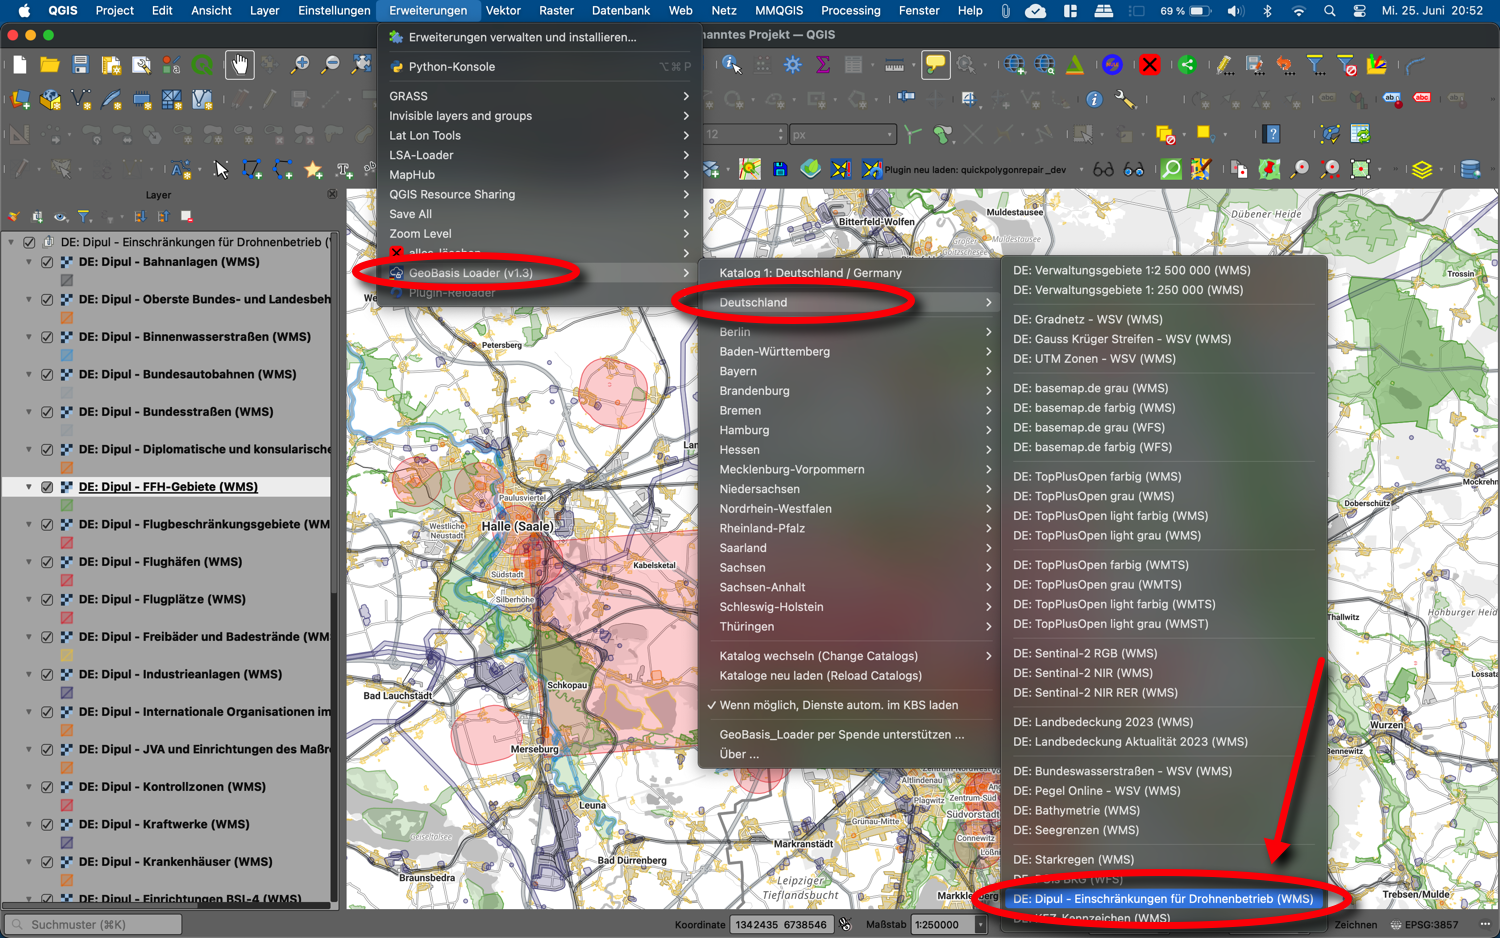Choose Erweiterungen verwalten und installieren
This screenshot has height=938, width=1500.
tap(539, 37)
